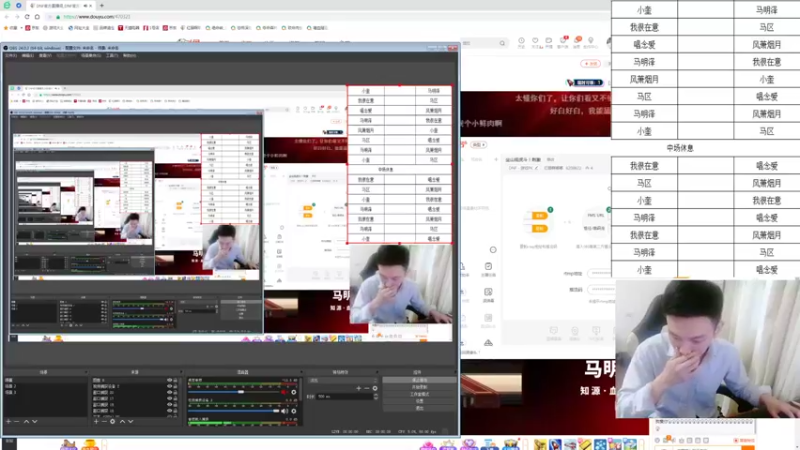Image resolution: width=800 pixels, height=450 pixels.
Task: Toggle visibility of 窗口捕获 20 source
Action: (x=169, y=392)
